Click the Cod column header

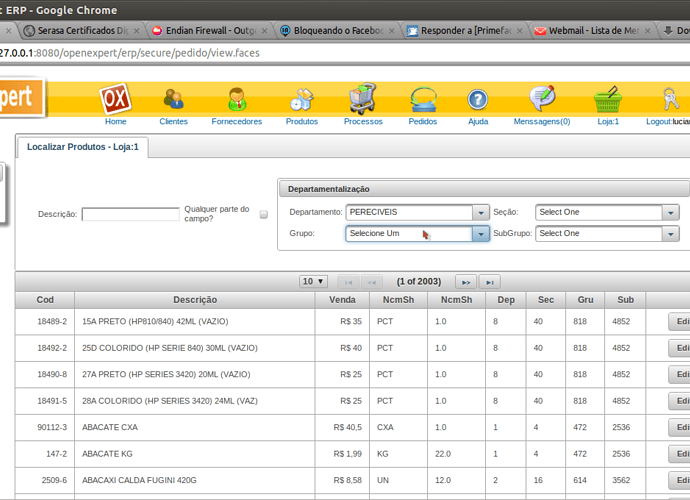(x=45, y=300)
